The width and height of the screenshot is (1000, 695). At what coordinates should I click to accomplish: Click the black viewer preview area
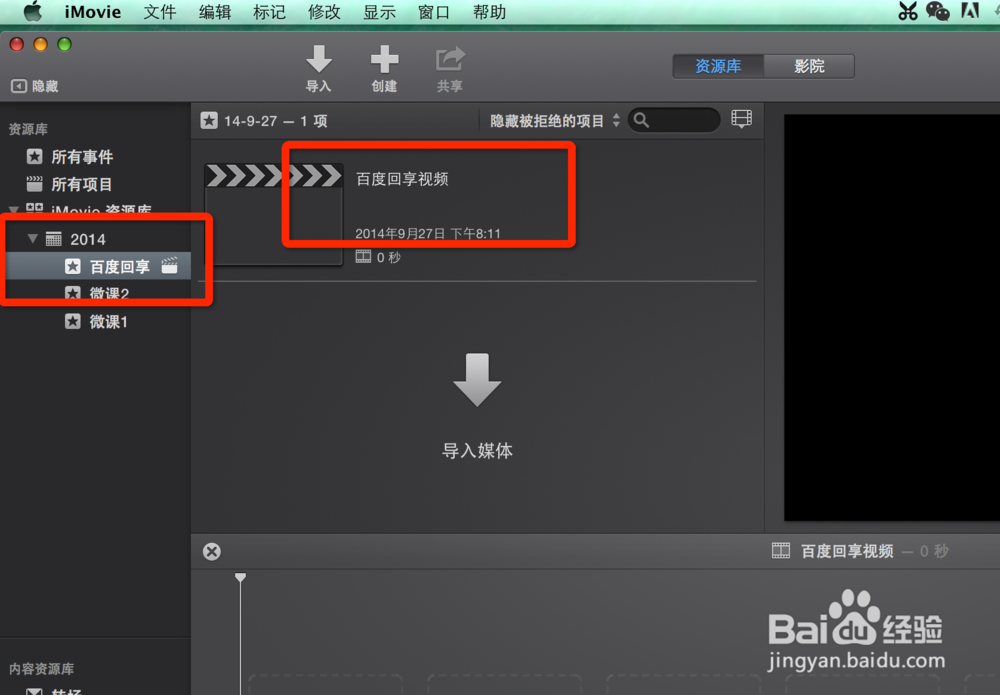[x=892, y=318]
